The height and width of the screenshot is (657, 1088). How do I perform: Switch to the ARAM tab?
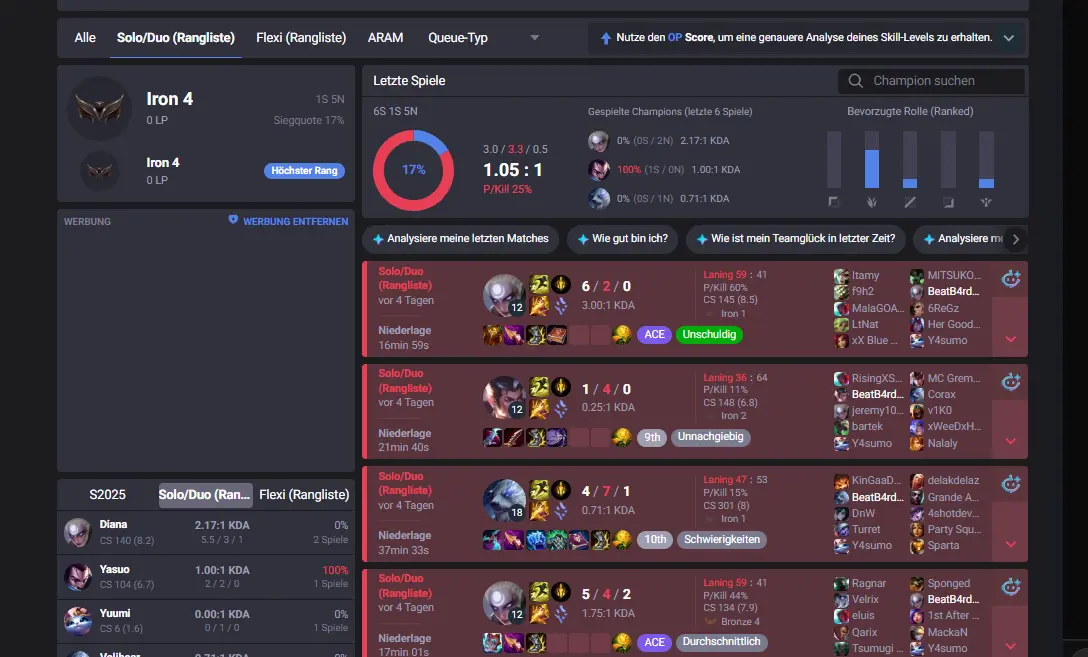(x=385, y=37)
